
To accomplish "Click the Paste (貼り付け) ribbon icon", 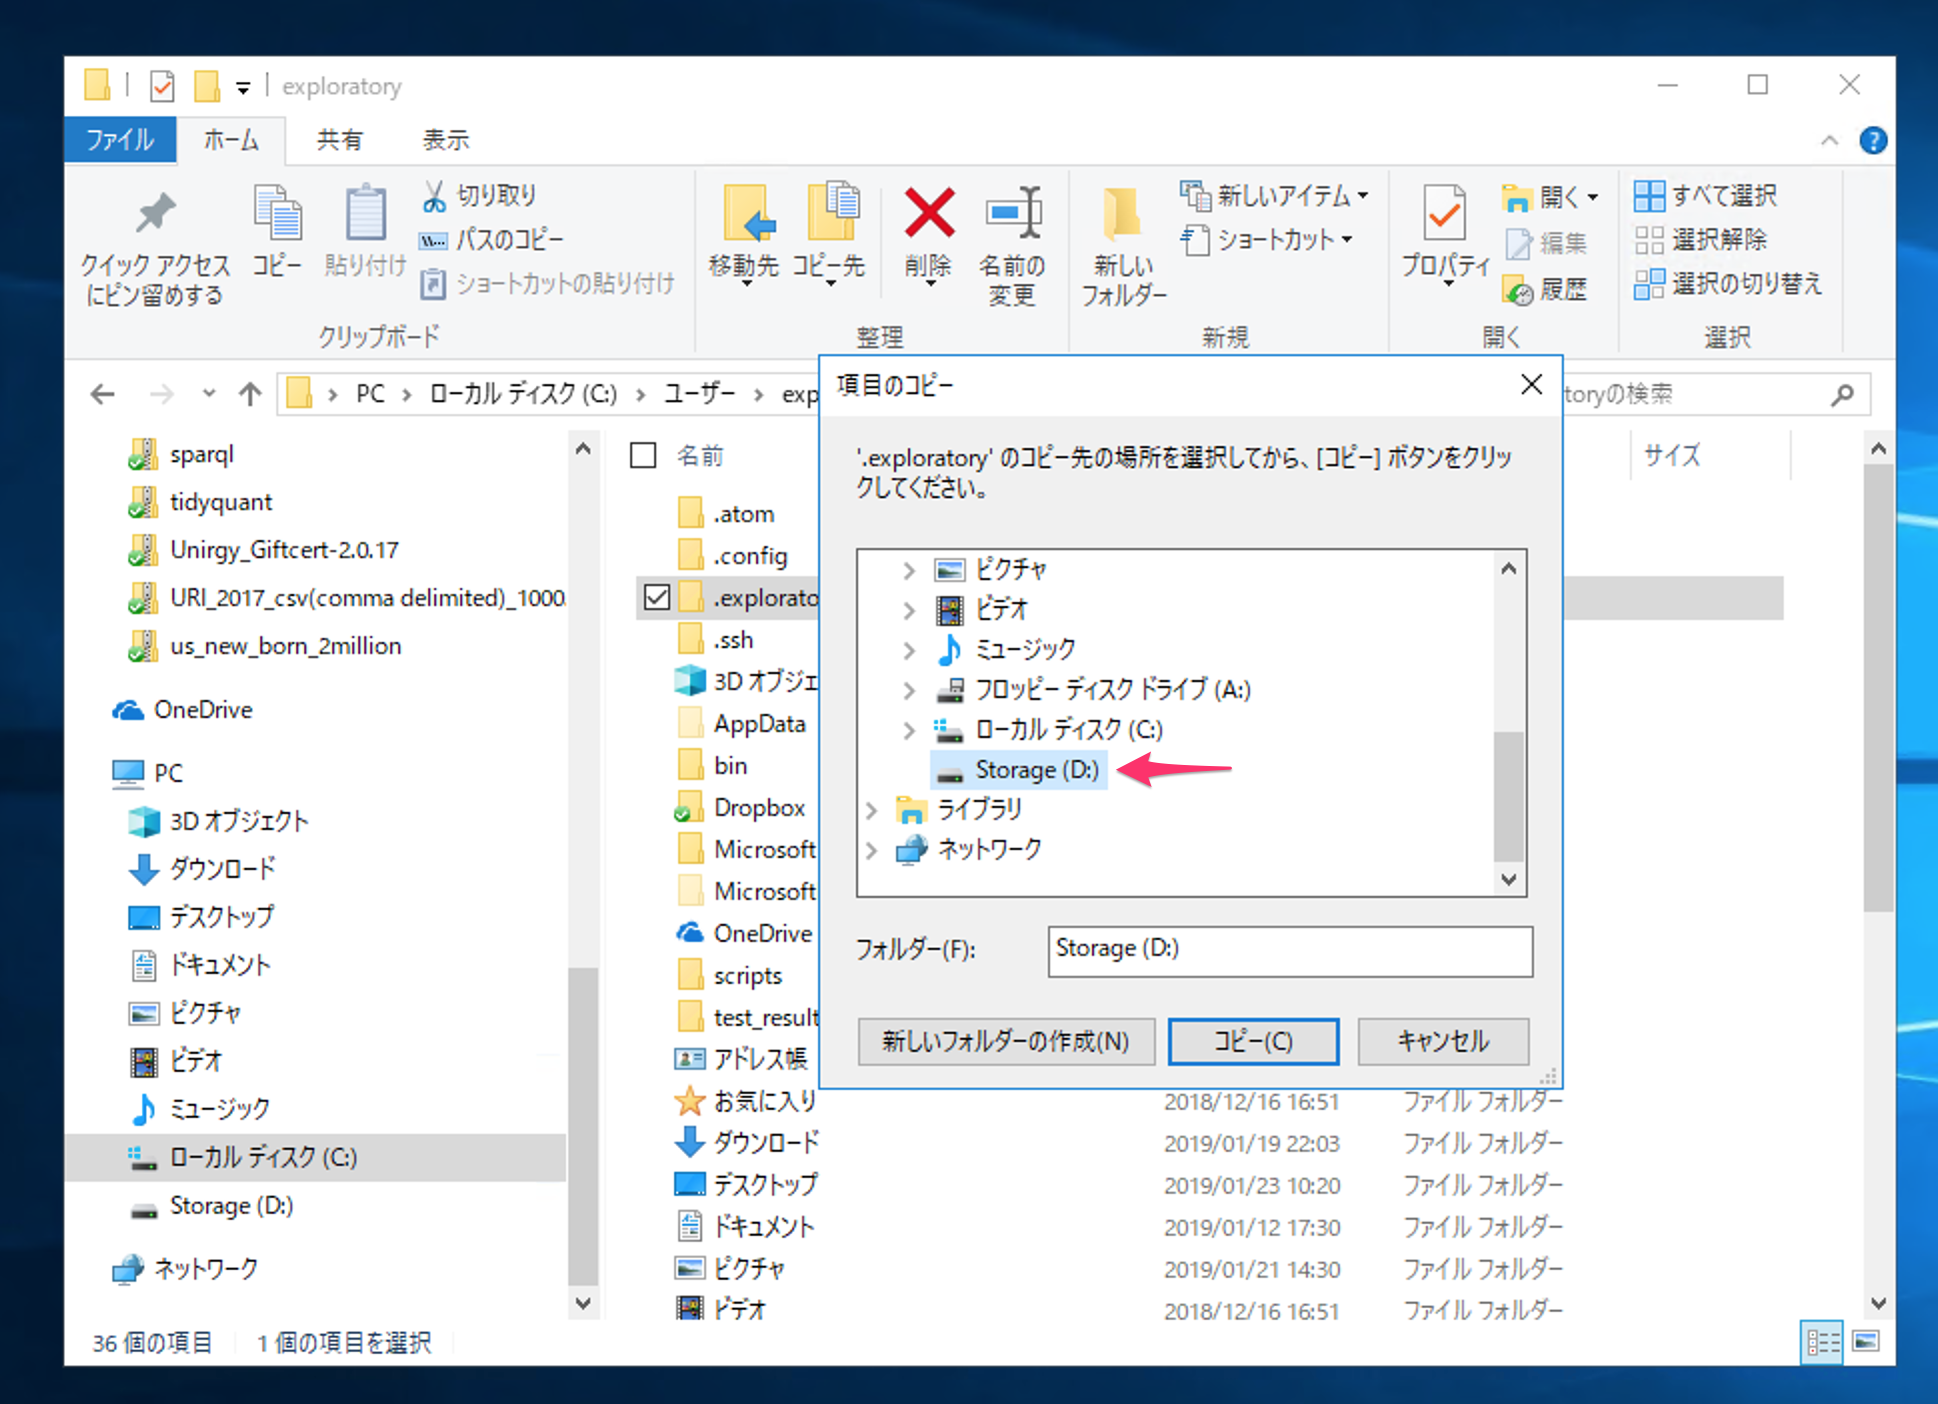I will (365, 213).
